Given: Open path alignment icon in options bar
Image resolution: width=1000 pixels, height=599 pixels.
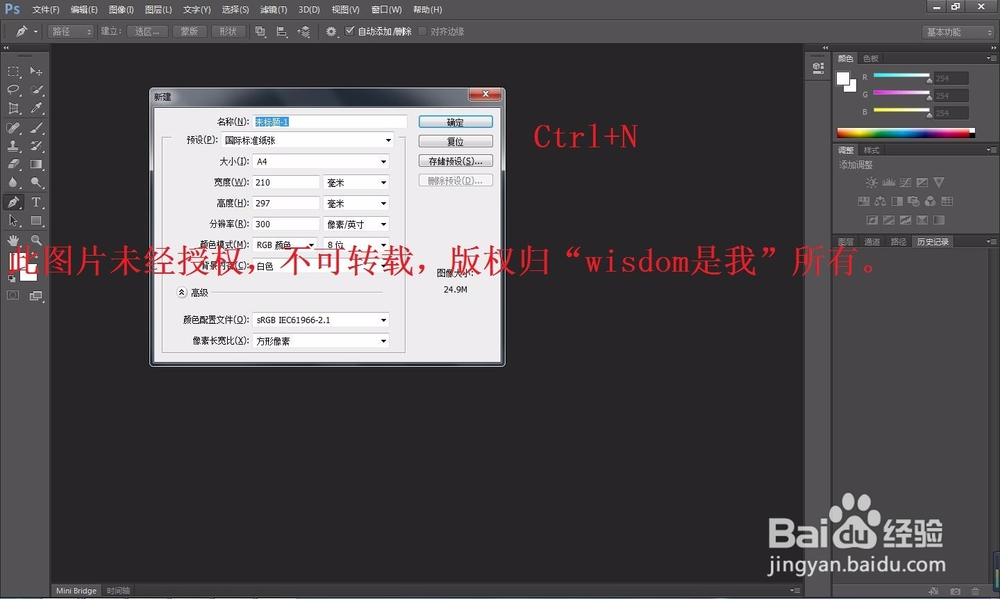Looking at the screenshot, I should [x=281, y=31].
